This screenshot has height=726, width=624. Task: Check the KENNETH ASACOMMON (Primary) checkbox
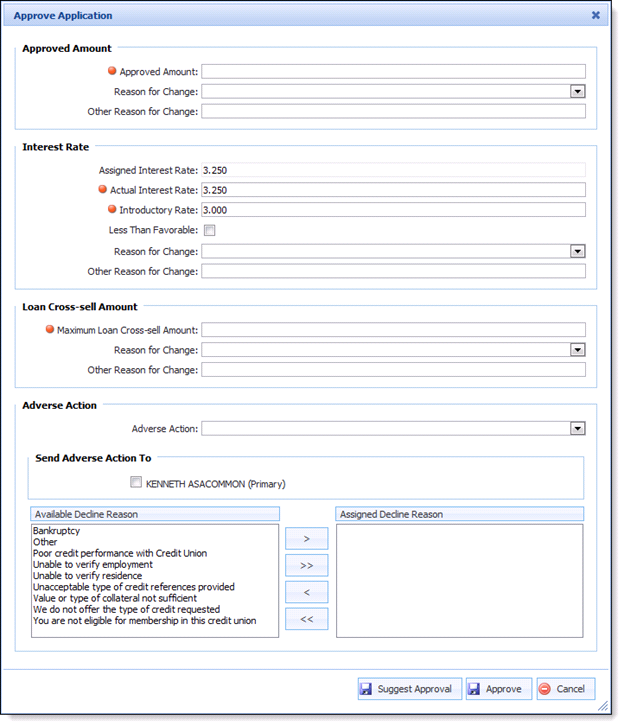click(136, 482)
